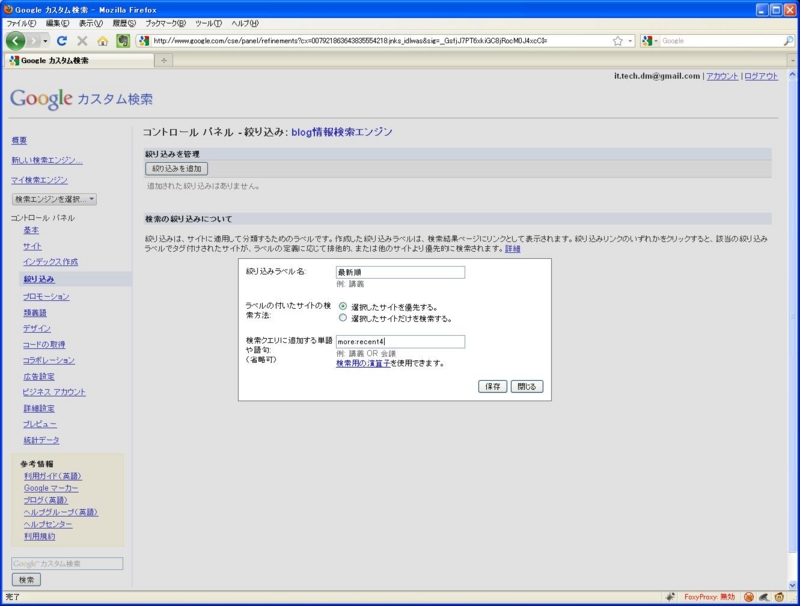Click the ログアウト link
The image size is (800, 606).
click(x=761, y=76)
